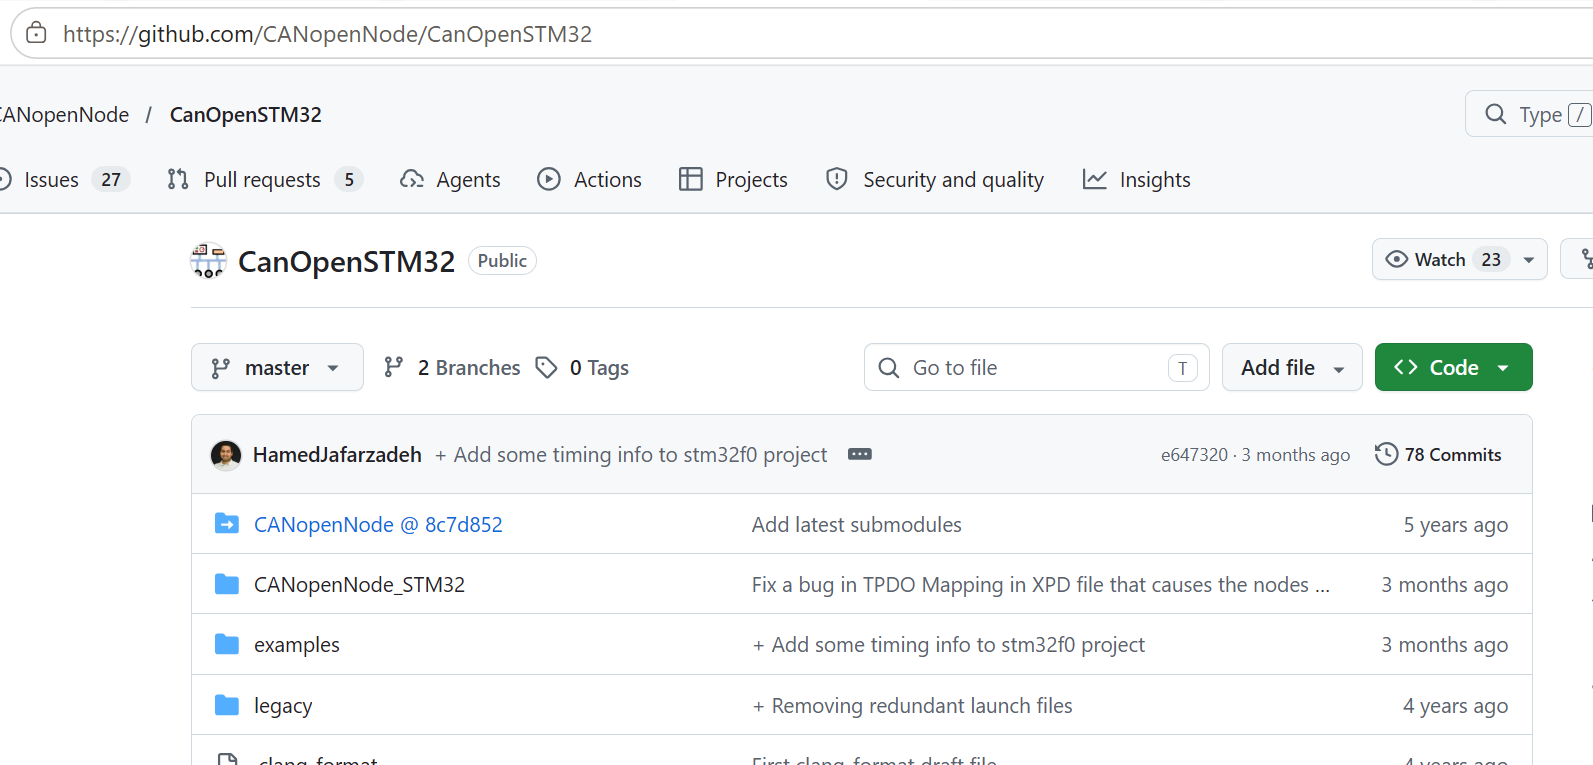This screenshot has width=1593, height=765.
Task: Open the master branch selector dropdown
Action: [277, 368]
